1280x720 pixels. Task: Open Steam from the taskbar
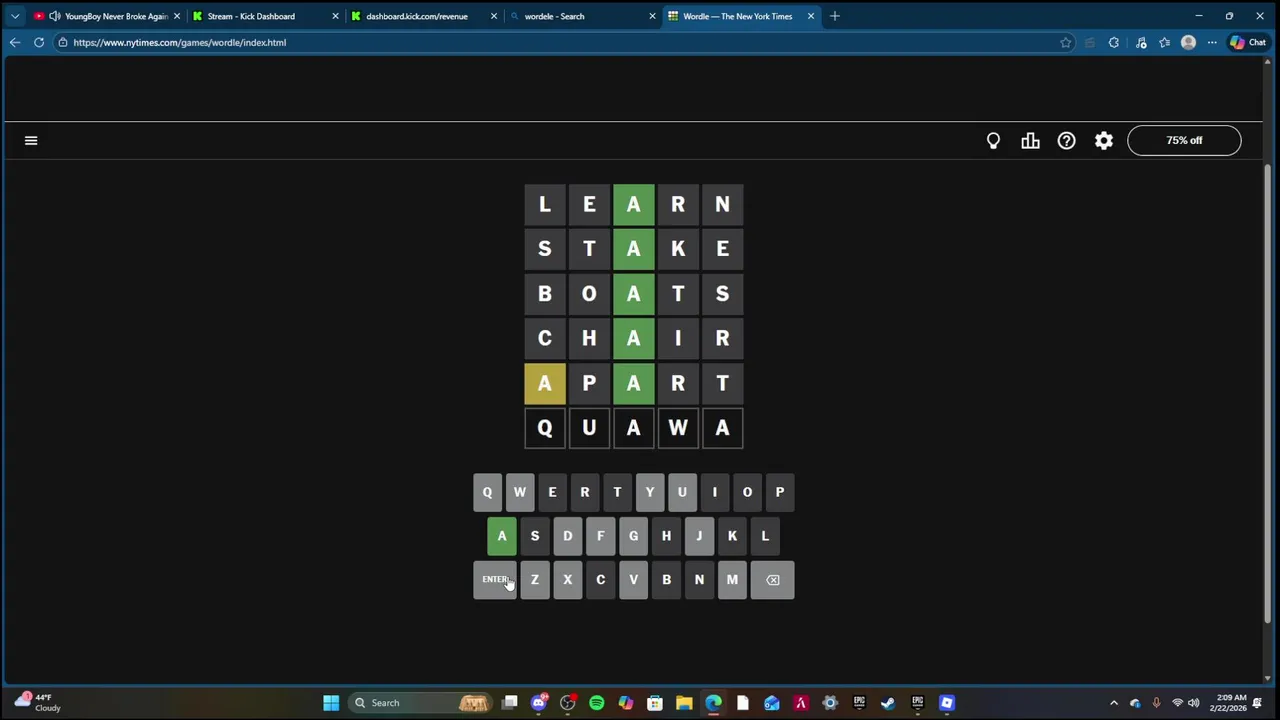[x=888, y=703]
